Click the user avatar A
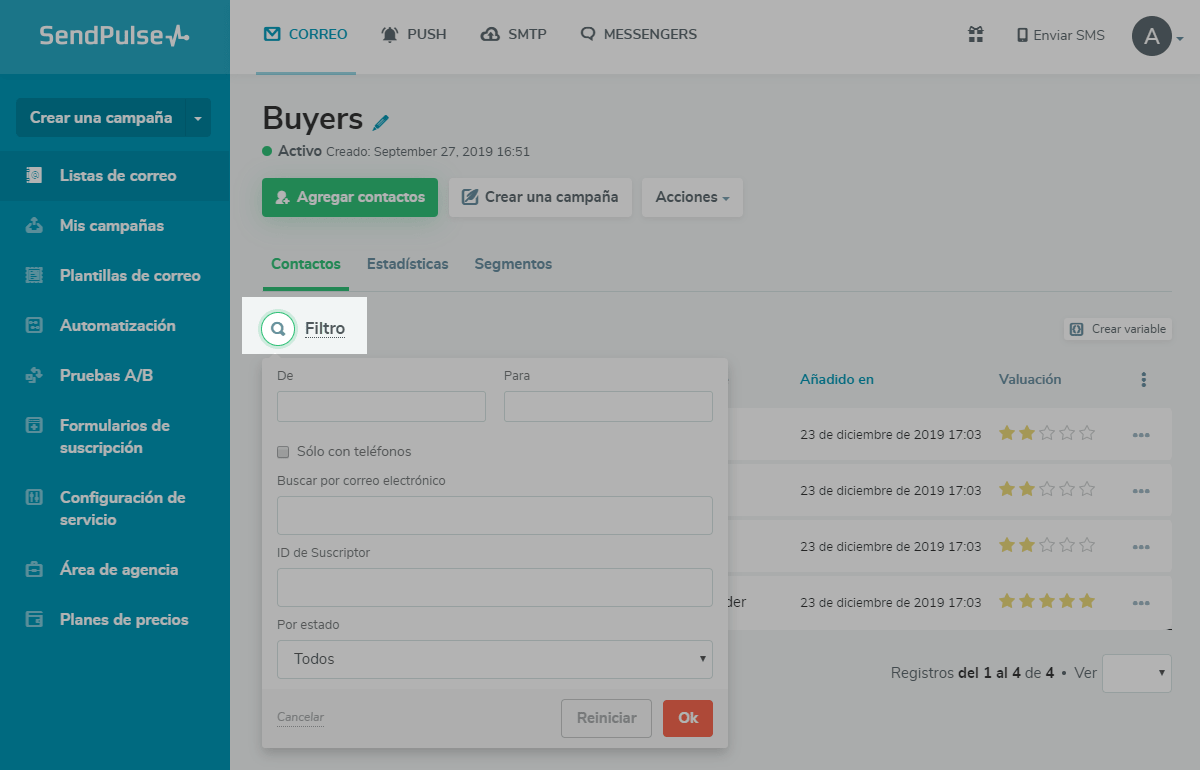 [x=1152, y=36]
